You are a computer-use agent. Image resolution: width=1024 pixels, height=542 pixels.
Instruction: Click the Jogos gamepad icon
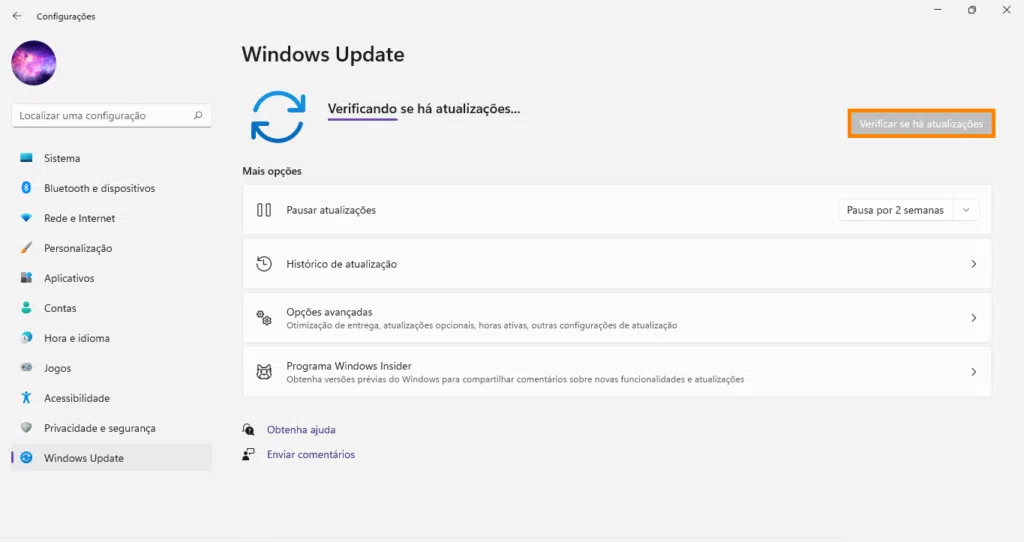[26, 368]
